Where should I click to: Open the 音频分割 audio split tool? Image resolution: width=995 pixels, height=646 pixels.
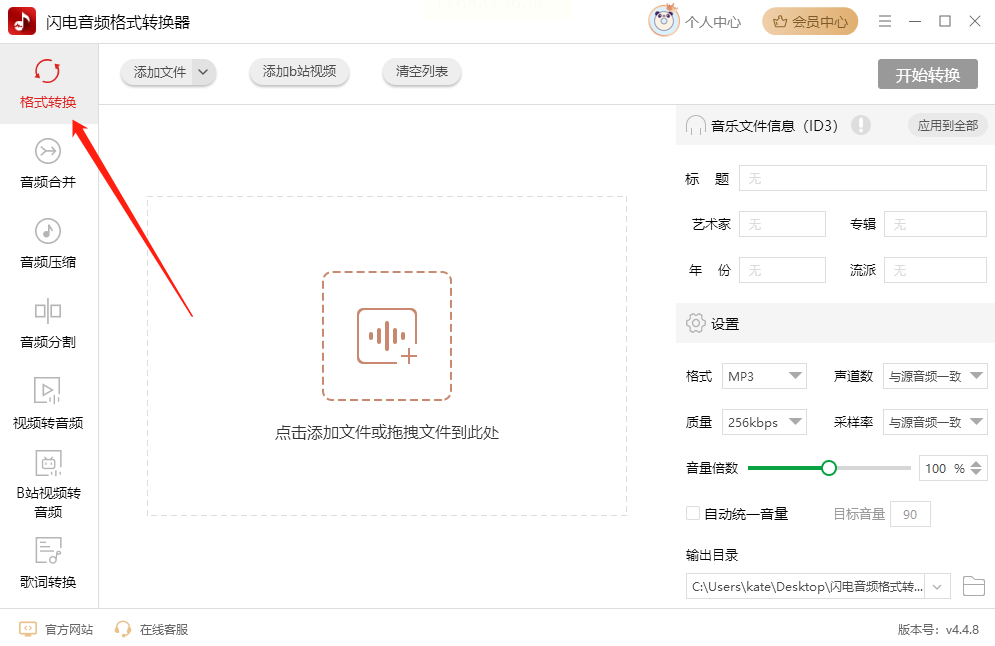[x=48, y=324]
